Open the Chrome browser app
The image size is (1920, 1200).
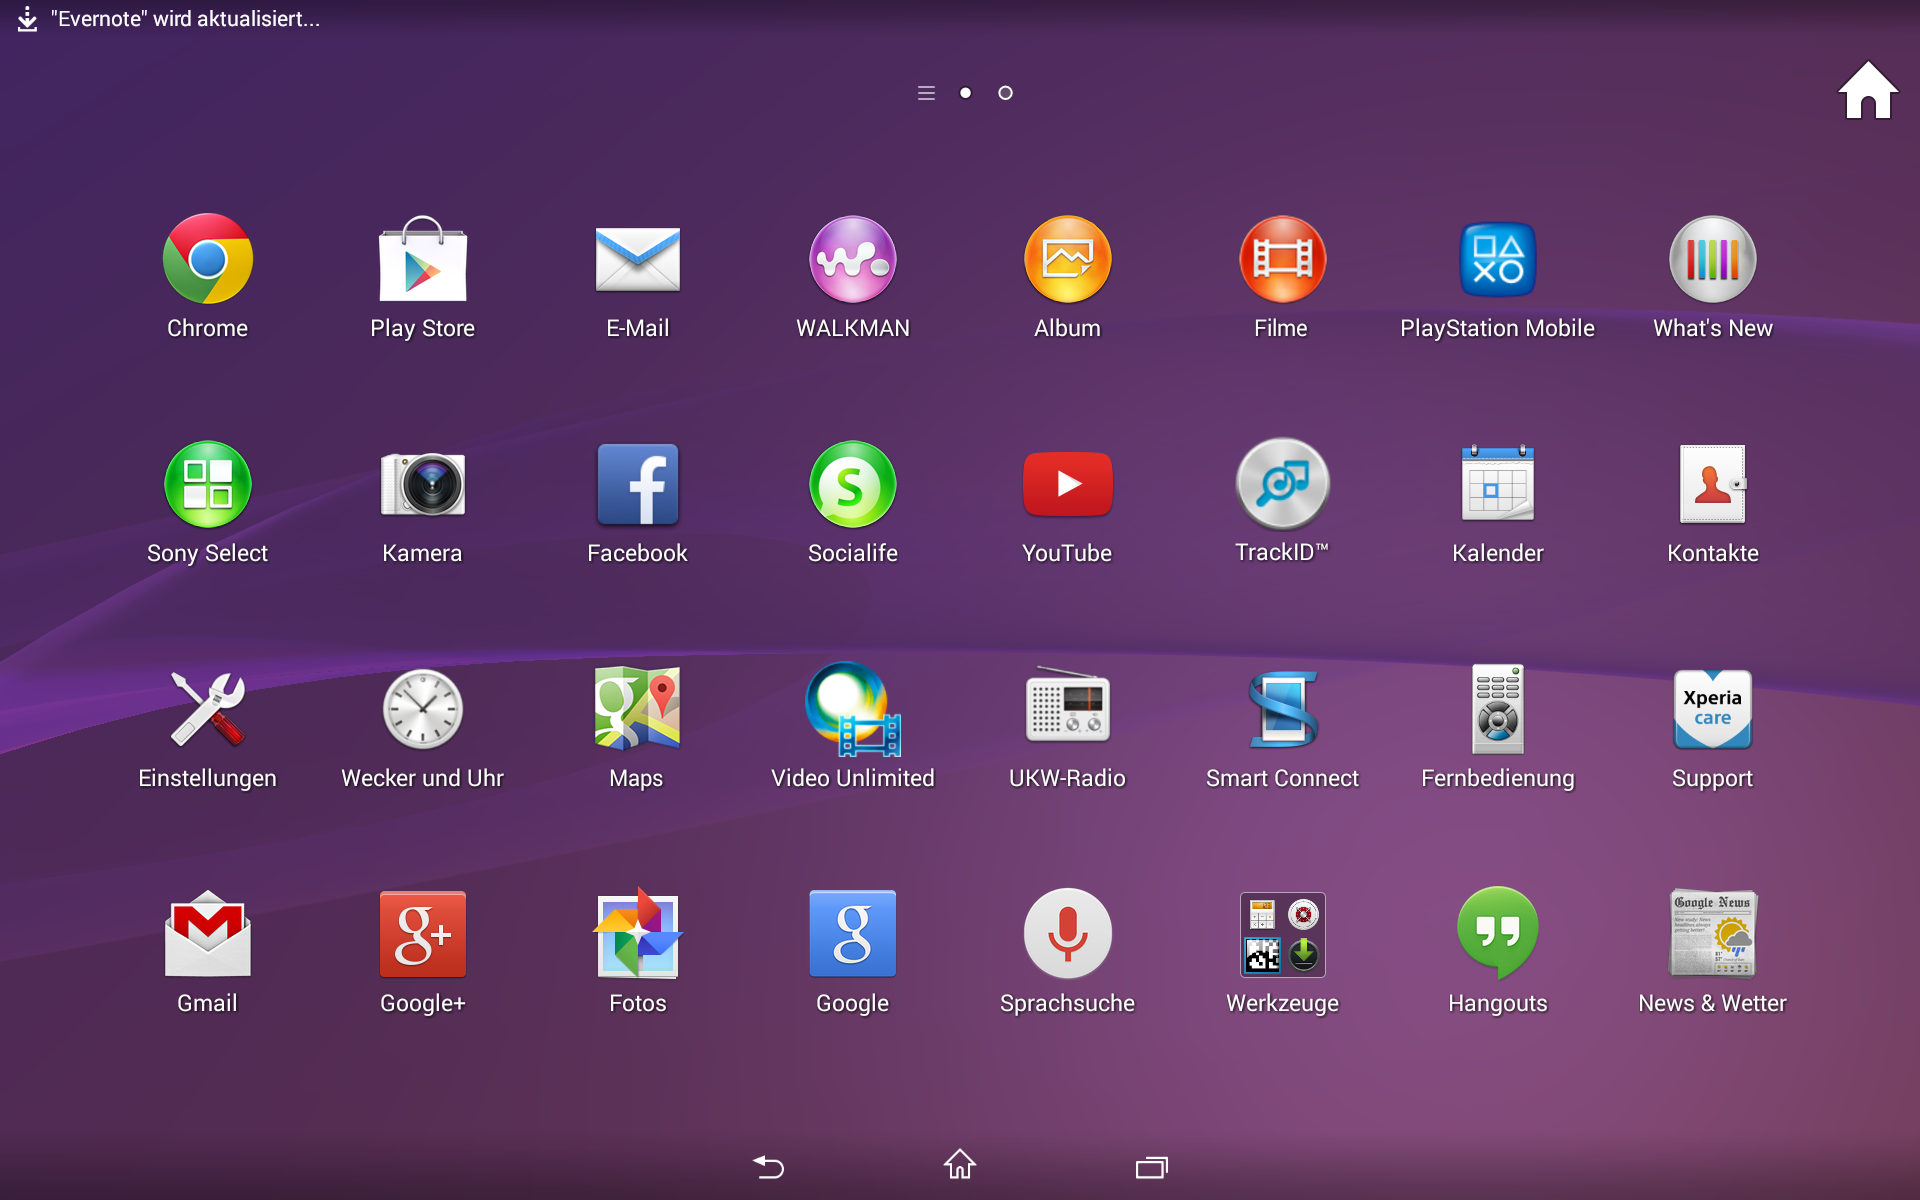pyautogui.click(x=207, y=259)
